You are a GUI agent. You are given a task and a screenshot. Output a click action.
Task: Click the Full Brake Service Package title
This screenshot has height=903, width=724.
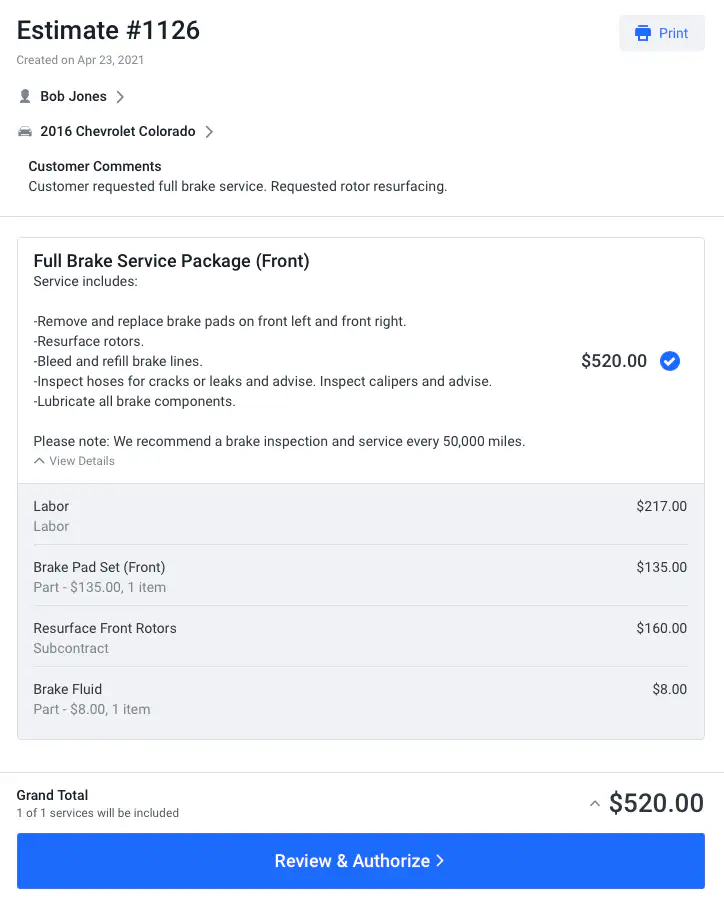tap(171, 261)
